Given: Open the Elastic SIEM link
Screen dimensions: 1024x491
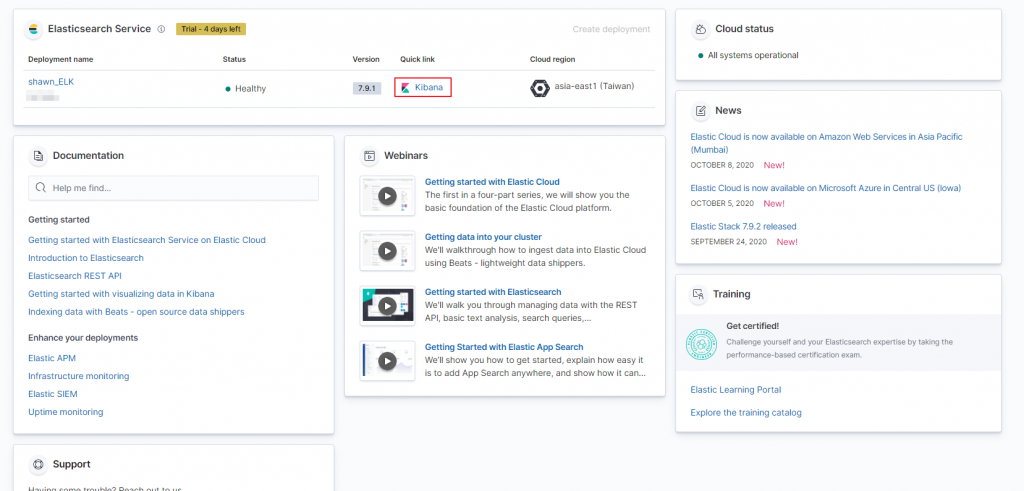Looking at the screenshot, I should click(53, 394).
